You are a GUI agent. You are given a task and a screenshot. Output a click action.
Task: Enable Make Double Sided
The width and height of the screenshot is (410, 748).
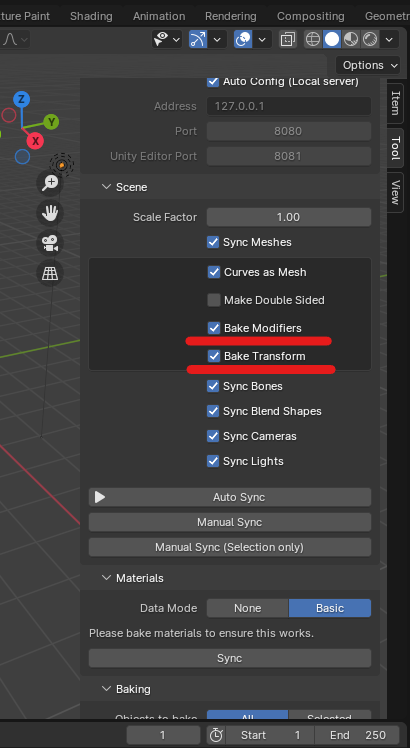pos(214,300)
